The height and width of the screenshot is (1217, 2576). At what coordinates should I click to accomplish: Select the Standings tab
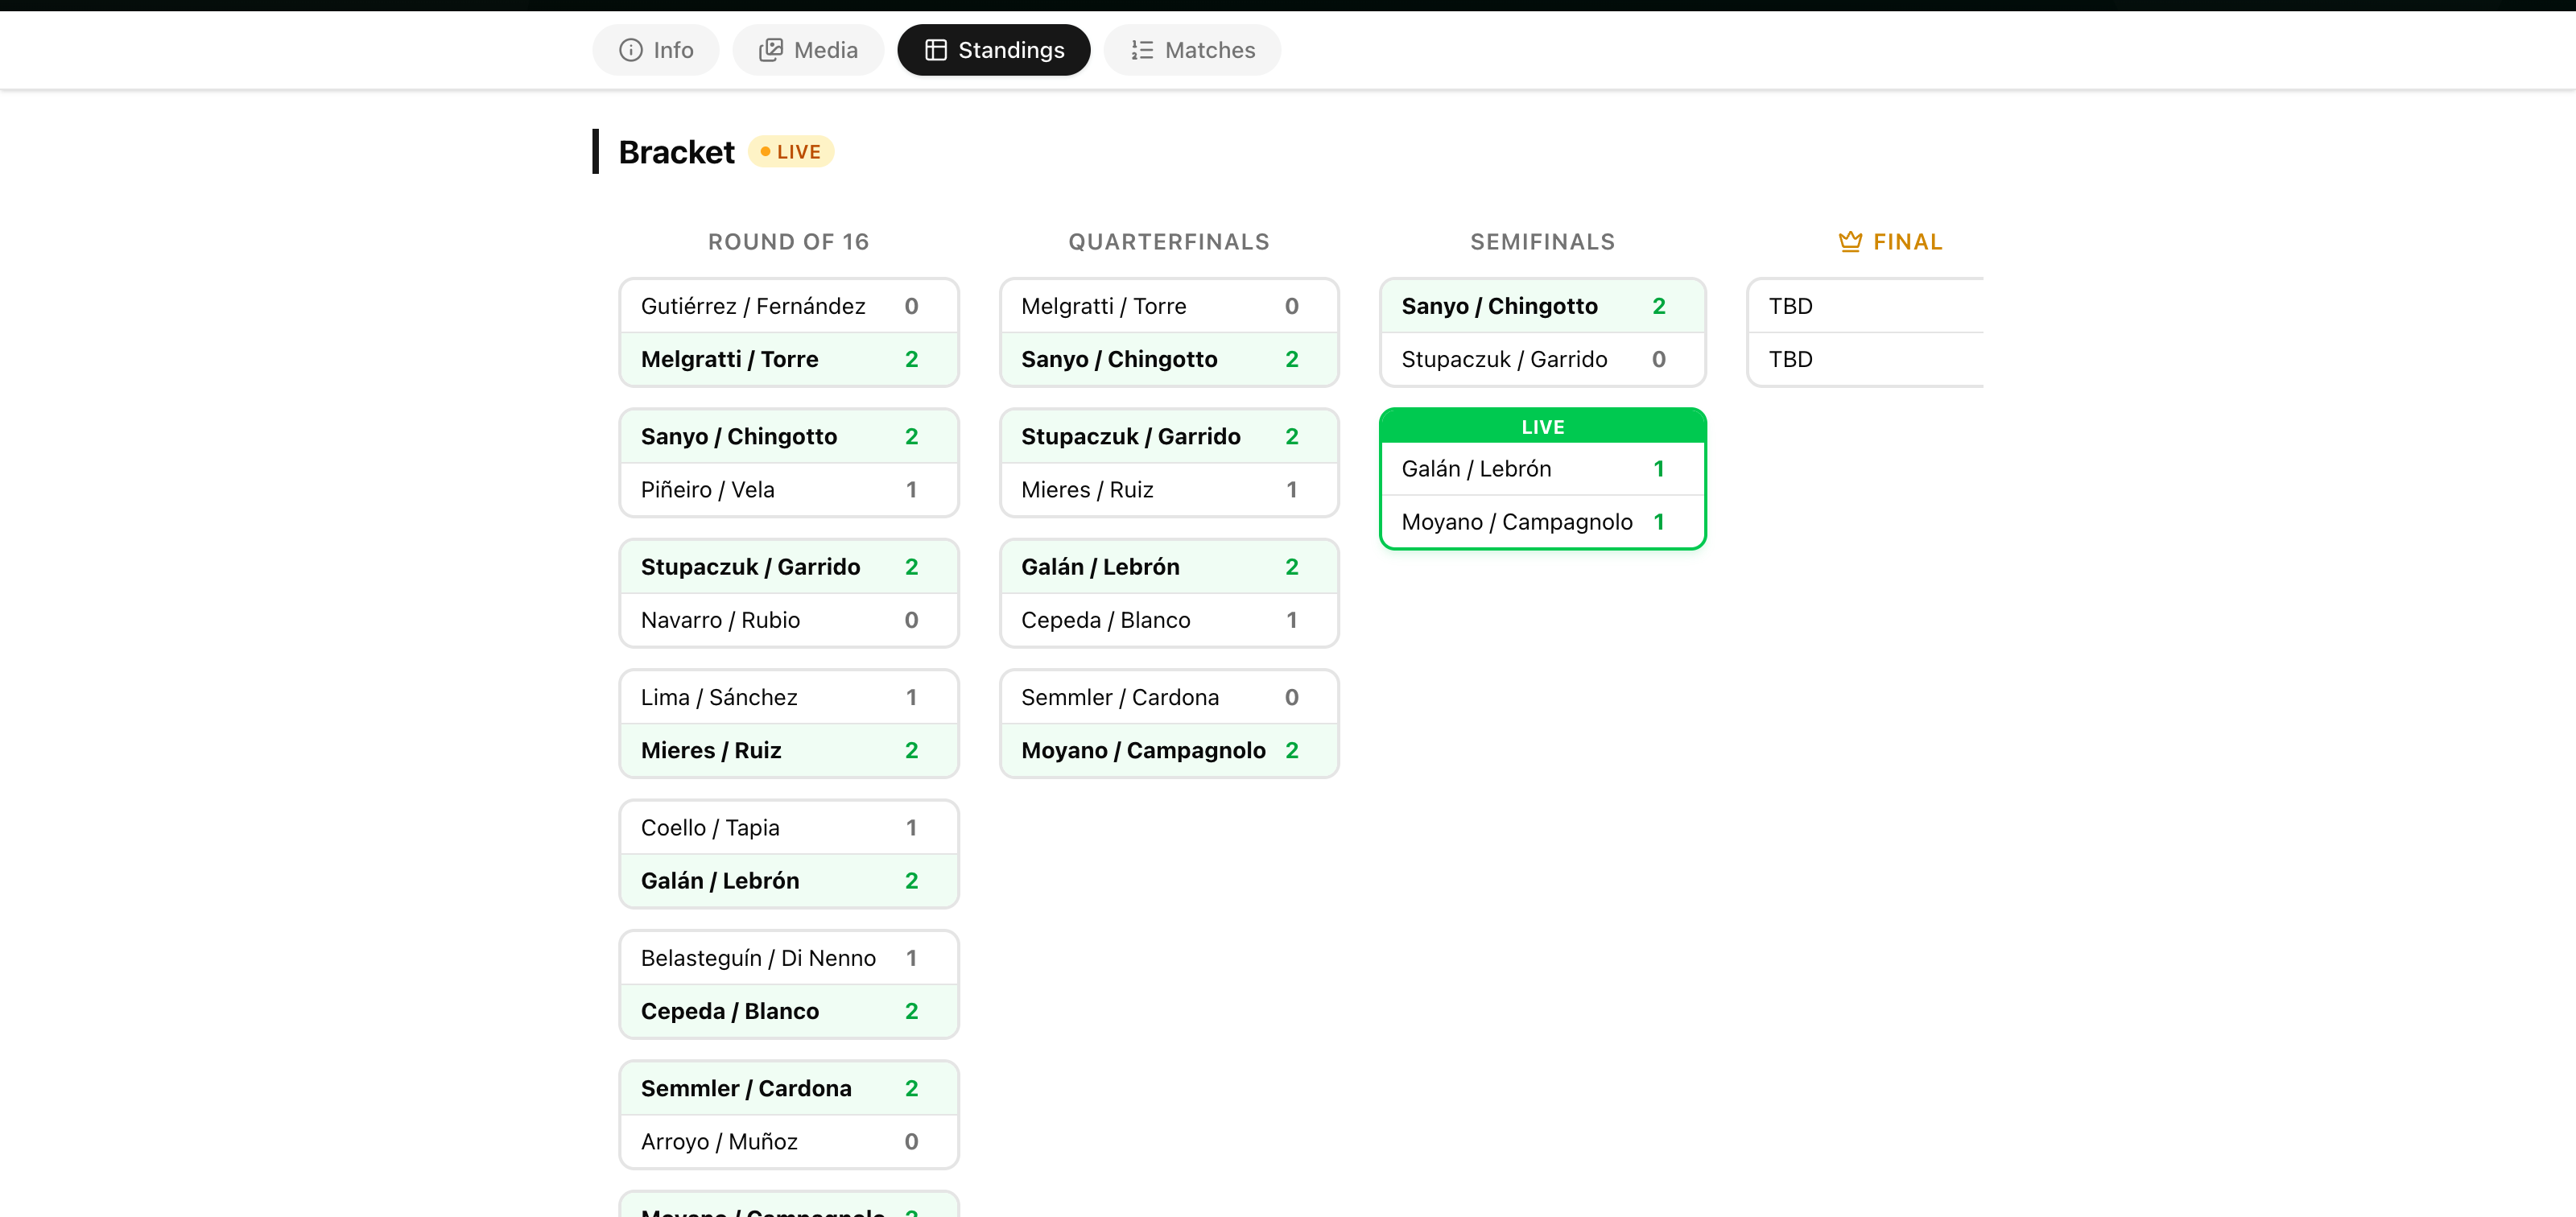pos(993,50)
